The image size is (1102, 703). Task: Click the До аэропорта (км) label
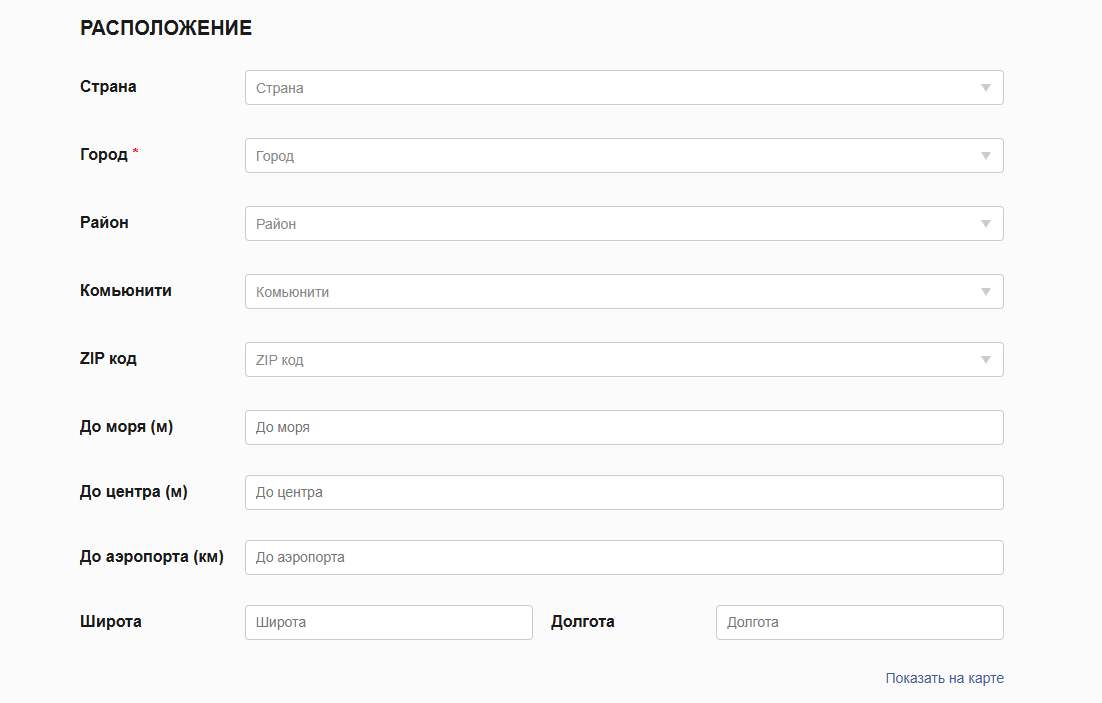coord(152,557)
